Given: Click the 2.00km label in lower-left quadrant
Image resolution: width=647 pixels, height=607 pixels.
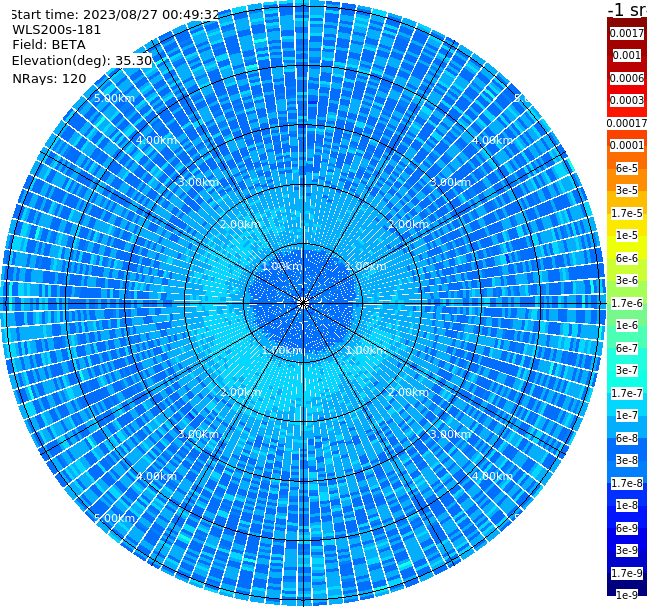Looking at the screenshot, I should (241, 392).
